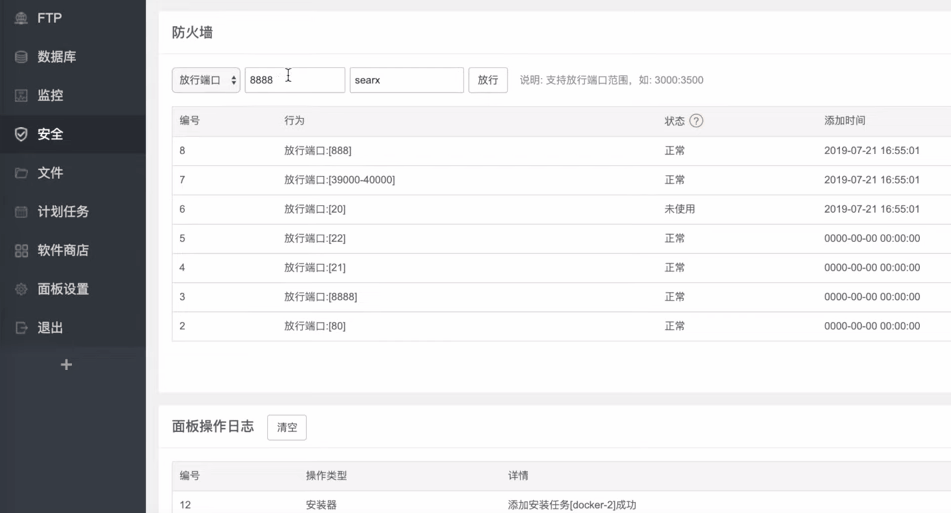951x513 pixels.
Task: Click the files folder icon
Action: coord(21,173)
